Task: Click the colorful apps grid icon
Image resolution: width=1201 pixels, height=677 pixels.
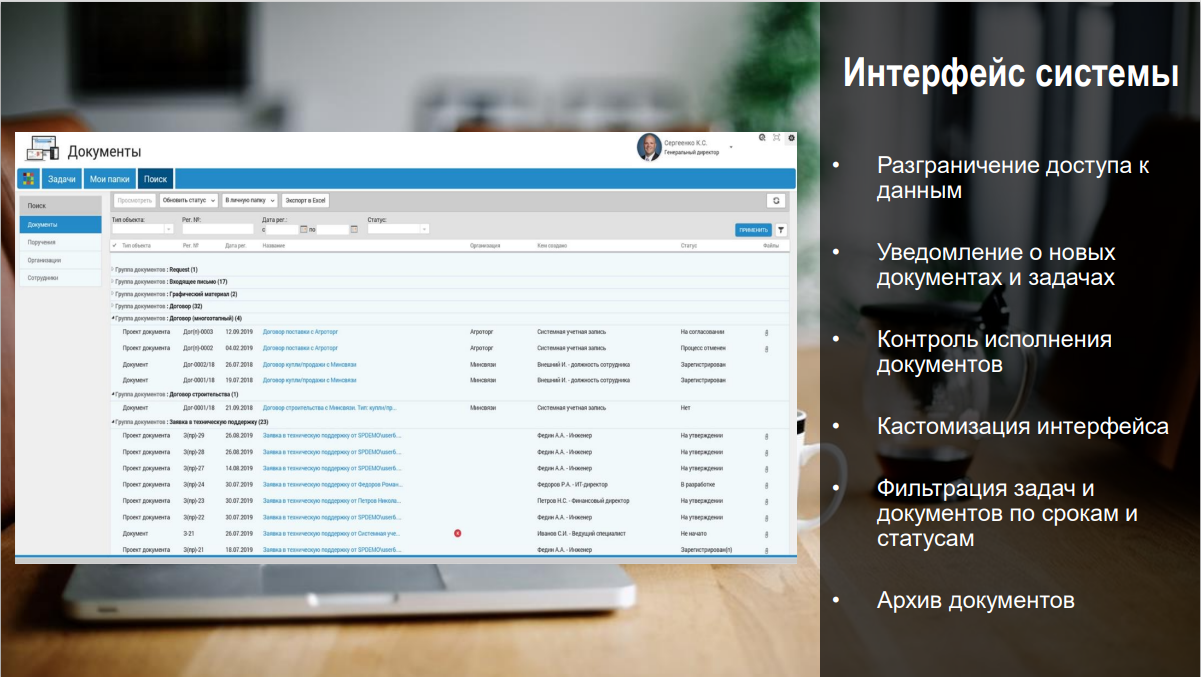Action: pyautogui.click(x=29, y=178)
